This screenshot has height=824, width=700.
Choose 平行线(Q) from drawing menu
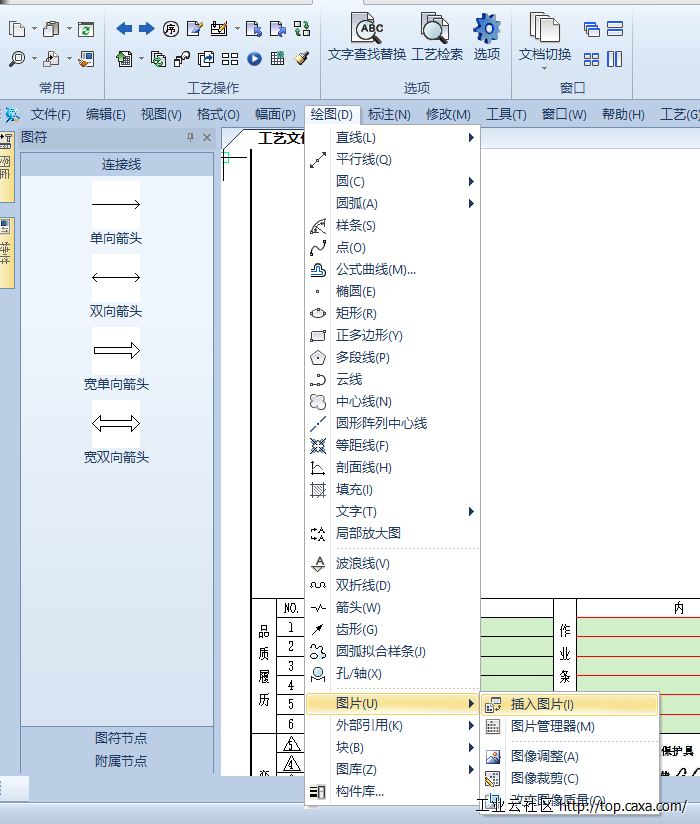392,160
